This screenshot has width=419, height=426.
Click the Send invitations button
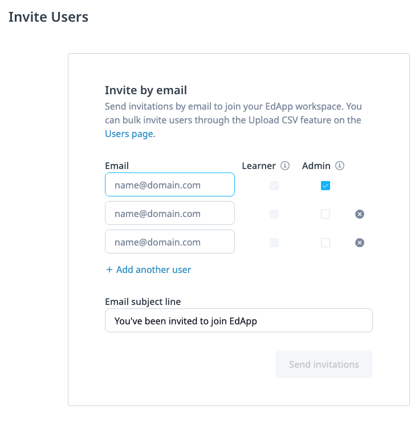pos(324,364)
